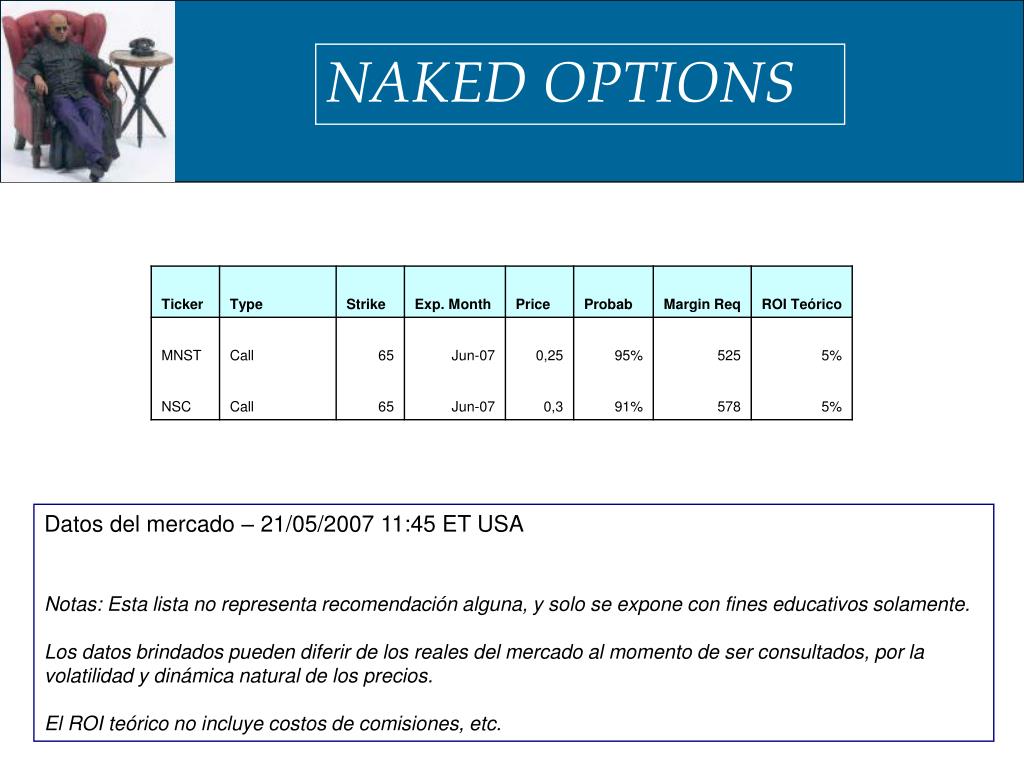This screenshot has height=768, width=1024.
Task: Click the seated man image
Action: [88, 91]
